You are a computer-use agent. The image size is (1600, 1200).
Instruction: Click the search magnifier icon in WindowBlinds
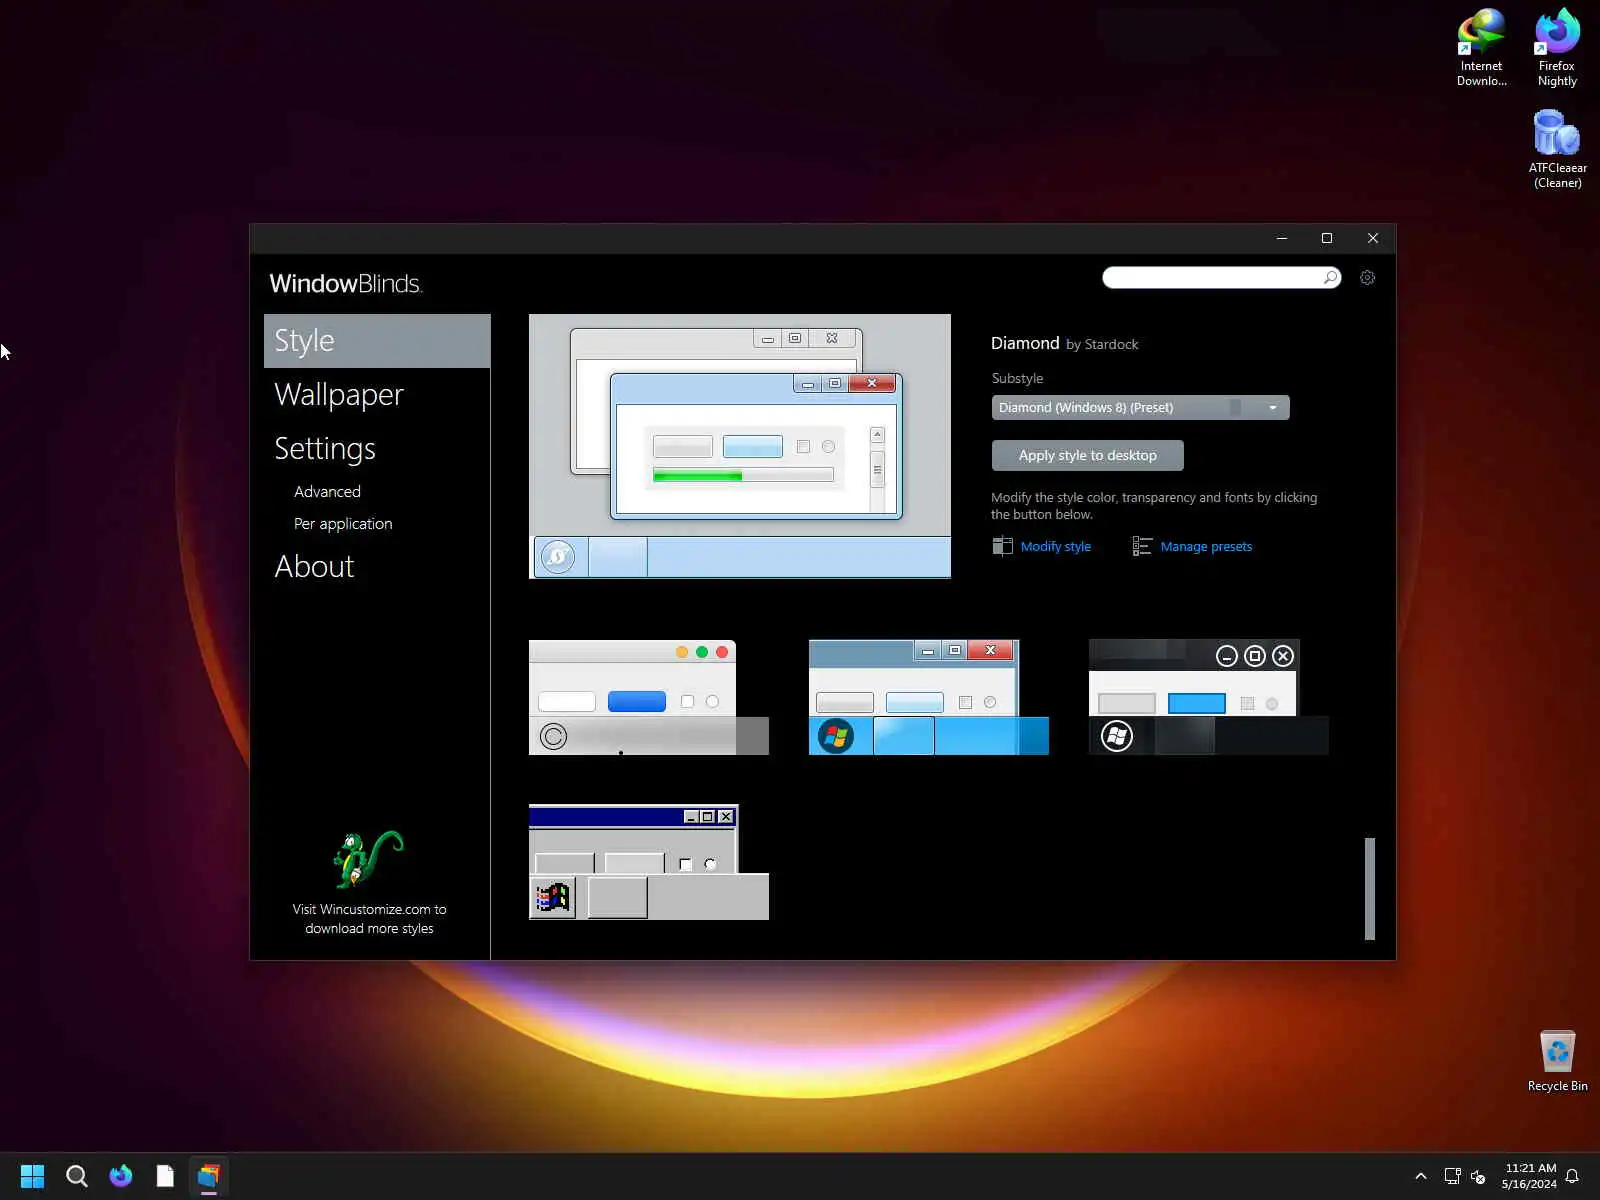pos(1330,277)
